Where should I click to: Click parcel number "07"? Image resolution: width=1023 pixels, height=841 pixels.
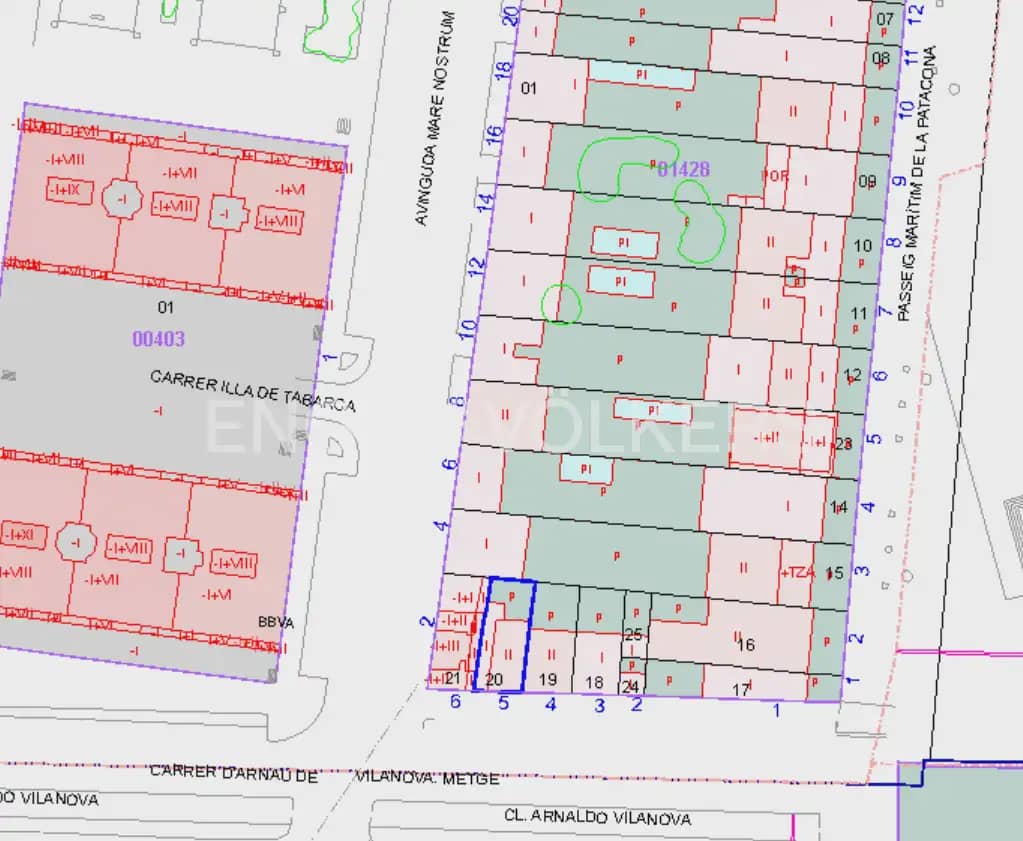(885, 18)
